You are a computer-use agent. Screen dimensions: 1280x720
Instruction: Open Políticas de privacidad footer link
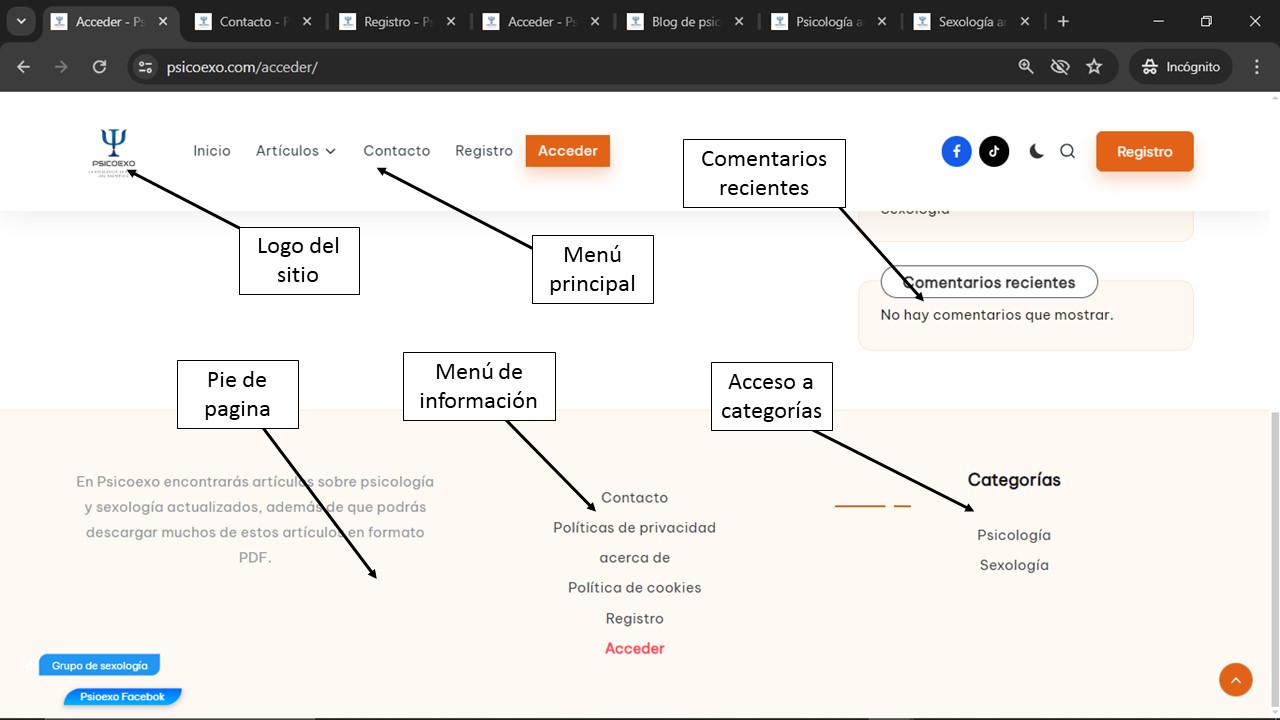(x=634, y=528)
